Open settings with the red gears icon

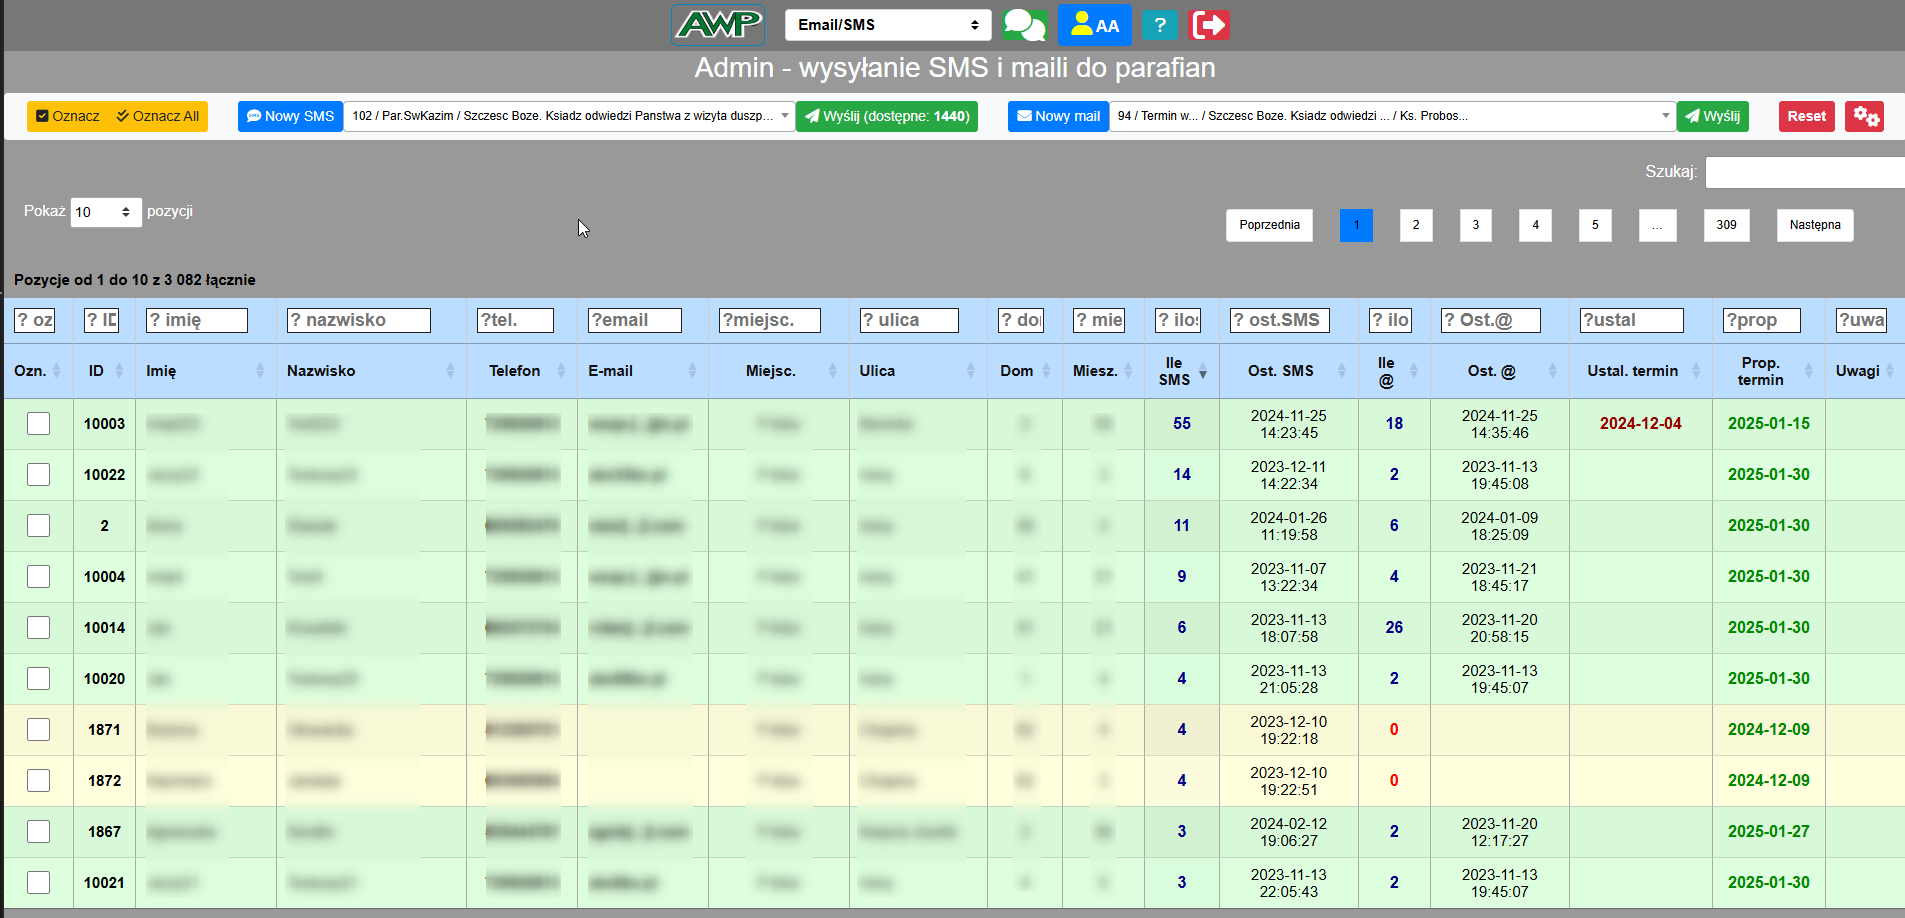coord(1864,116)
